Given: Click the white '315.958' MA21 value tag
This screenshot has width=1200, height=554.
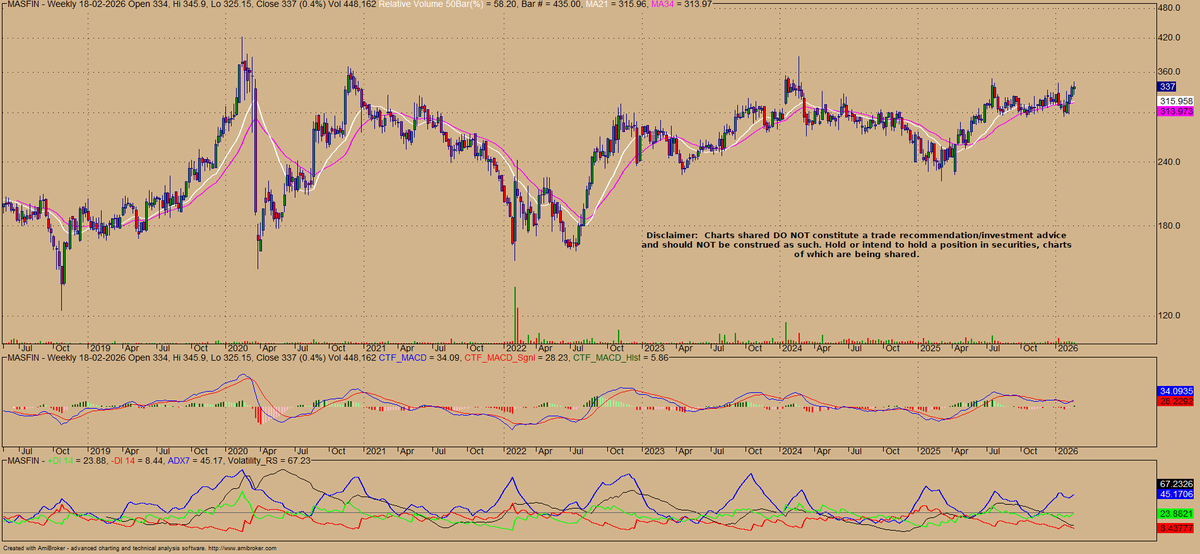Looking at the screenshot, I should pyautogui.click(x=1177, y=101).
